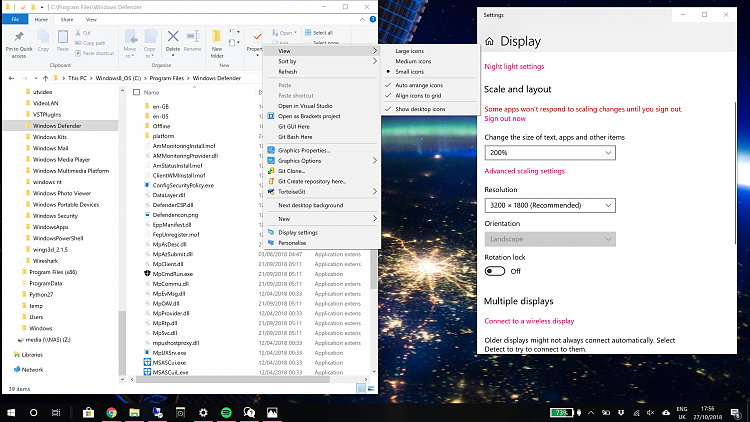Click the New folder icon
750x422 pixels.
(x=217, y=36)
